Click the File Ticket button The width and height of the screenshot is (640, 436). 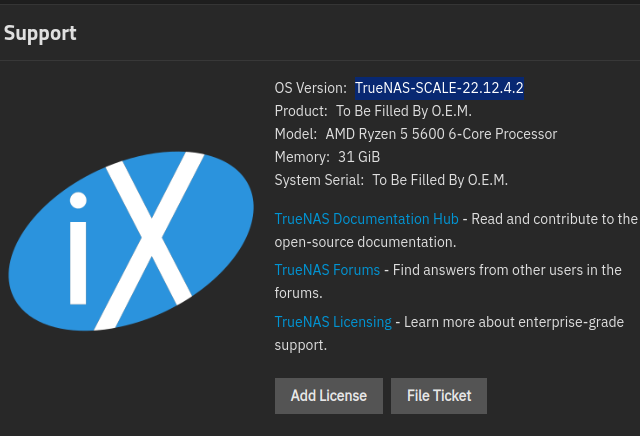point(438,396)
